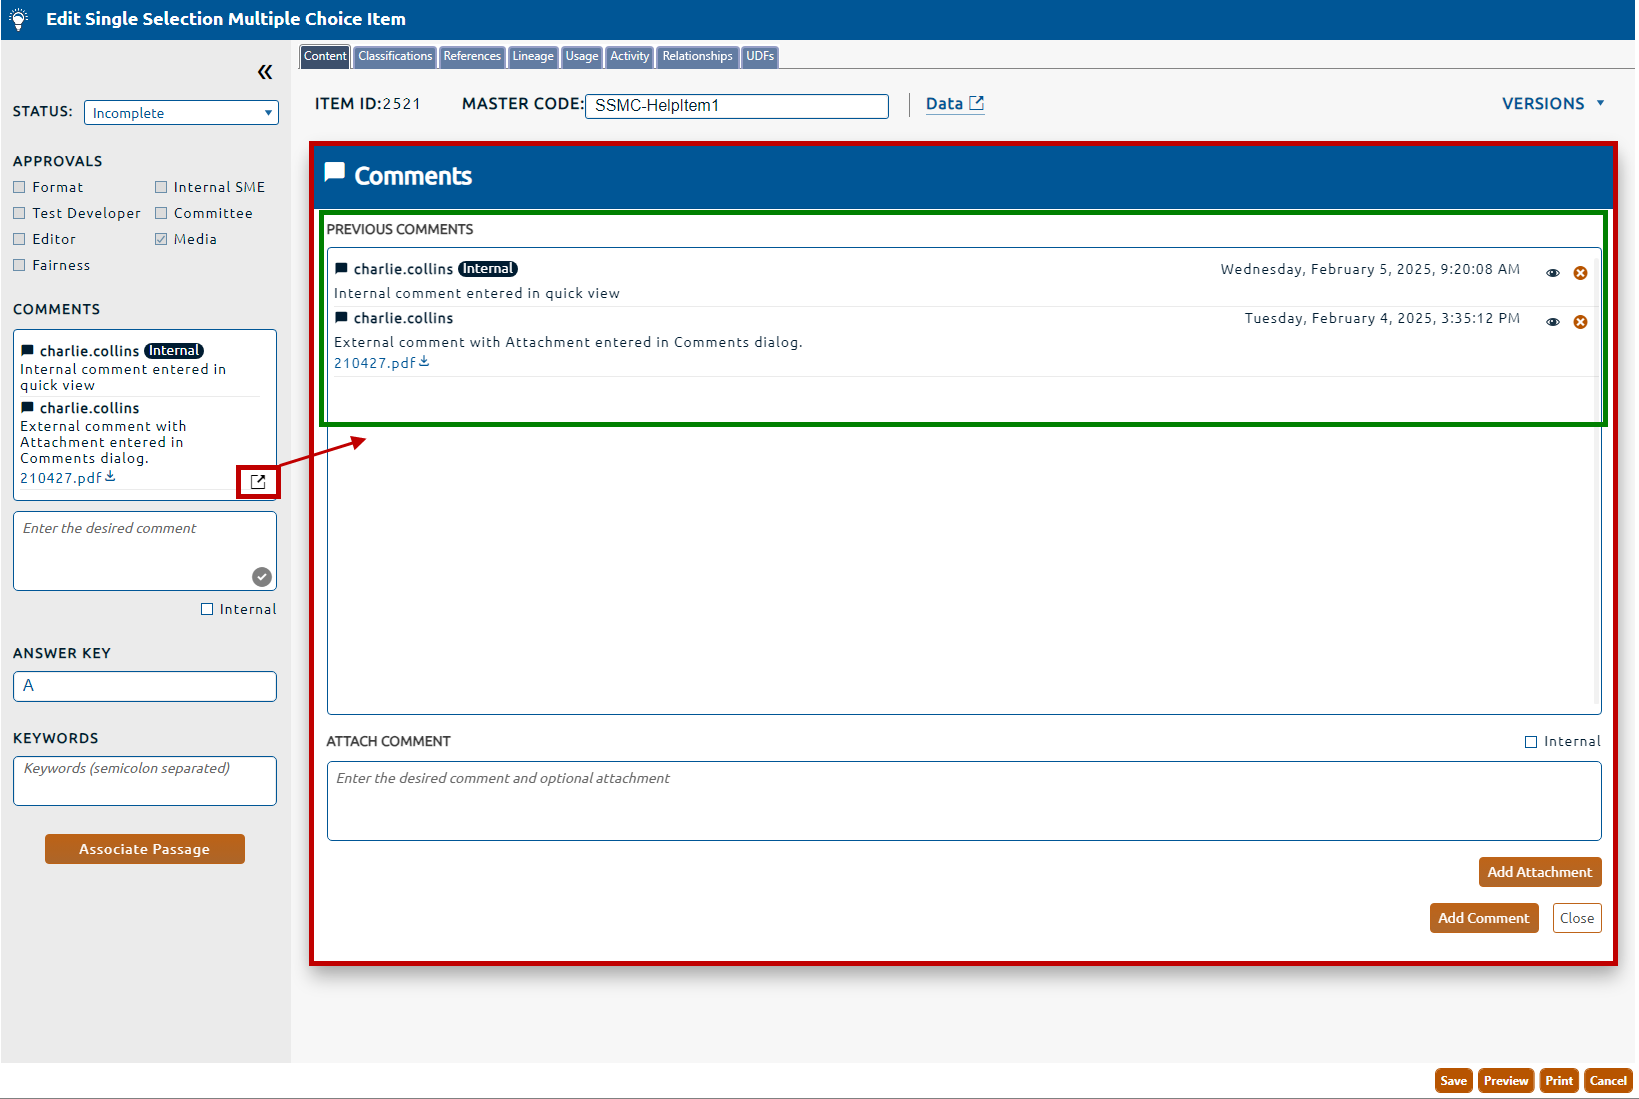Open comments dialog via pop-out icon
The image size is (1639, 1099).
click(x=258, y=481)
